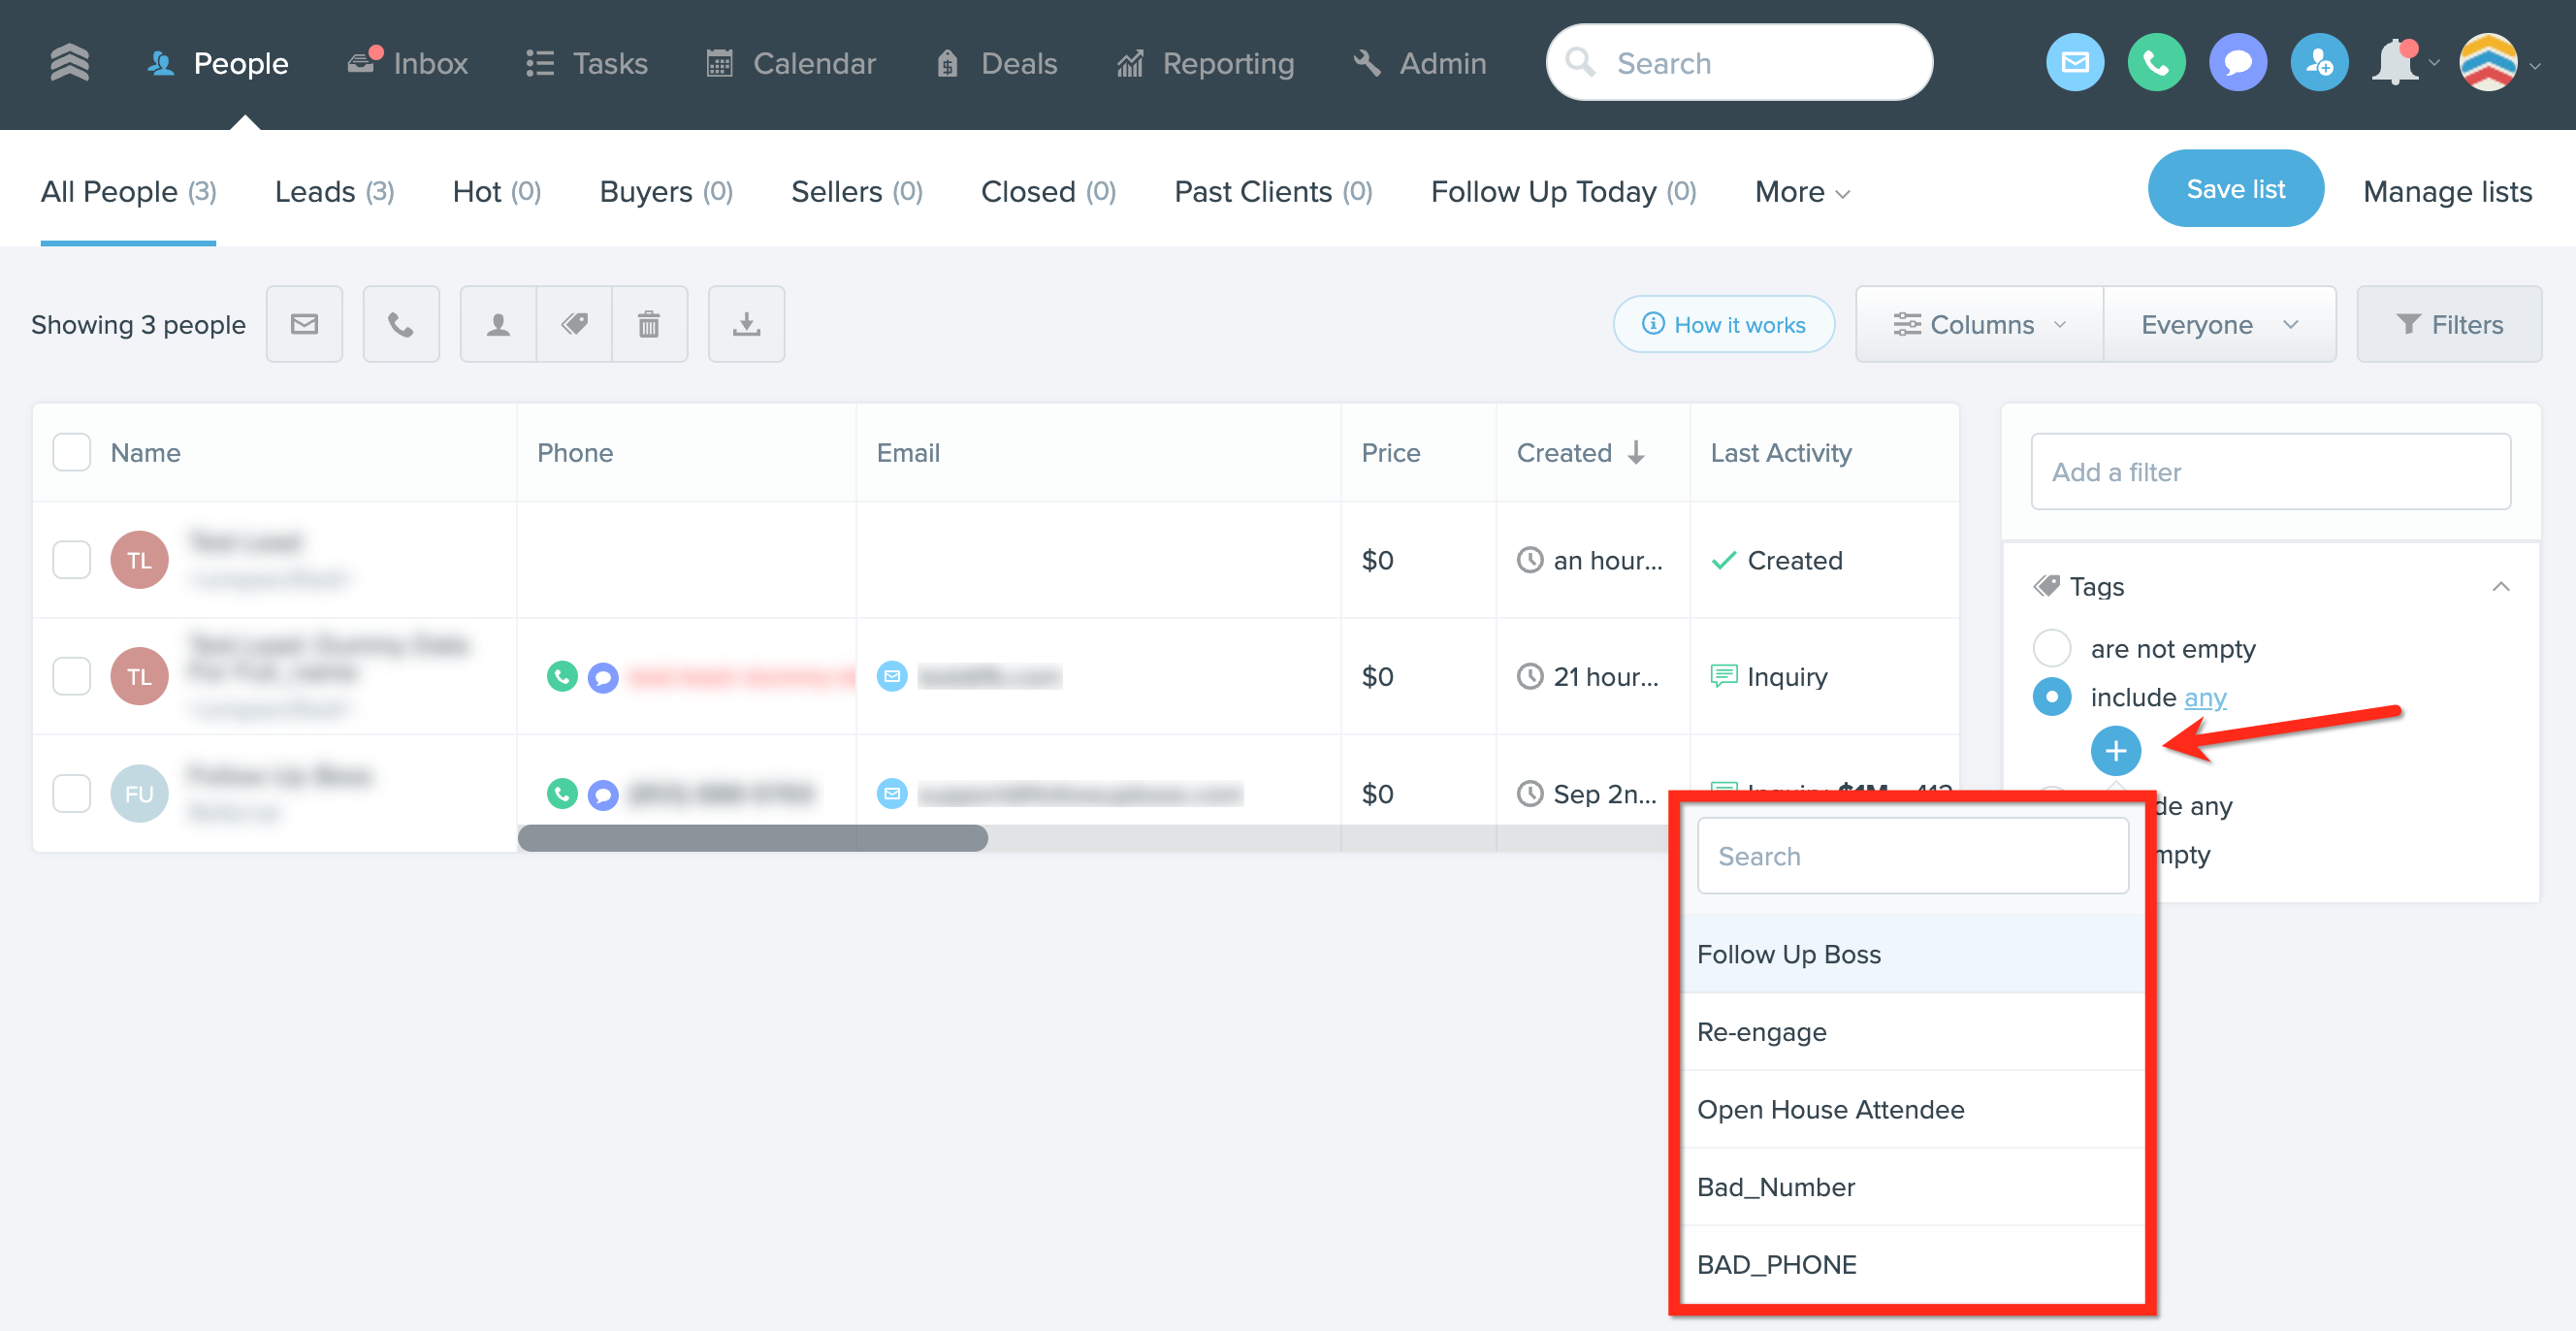Click the bulk call phone icon
This screenshot has width=2576, height=1331.
coord(400,324)
